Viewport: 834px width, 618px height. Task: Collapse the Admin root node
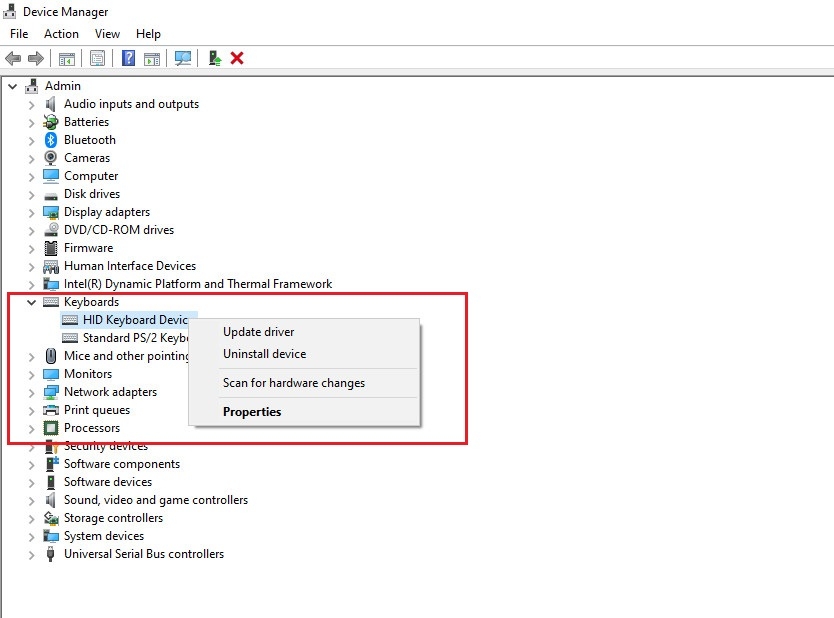click(12, 86)
